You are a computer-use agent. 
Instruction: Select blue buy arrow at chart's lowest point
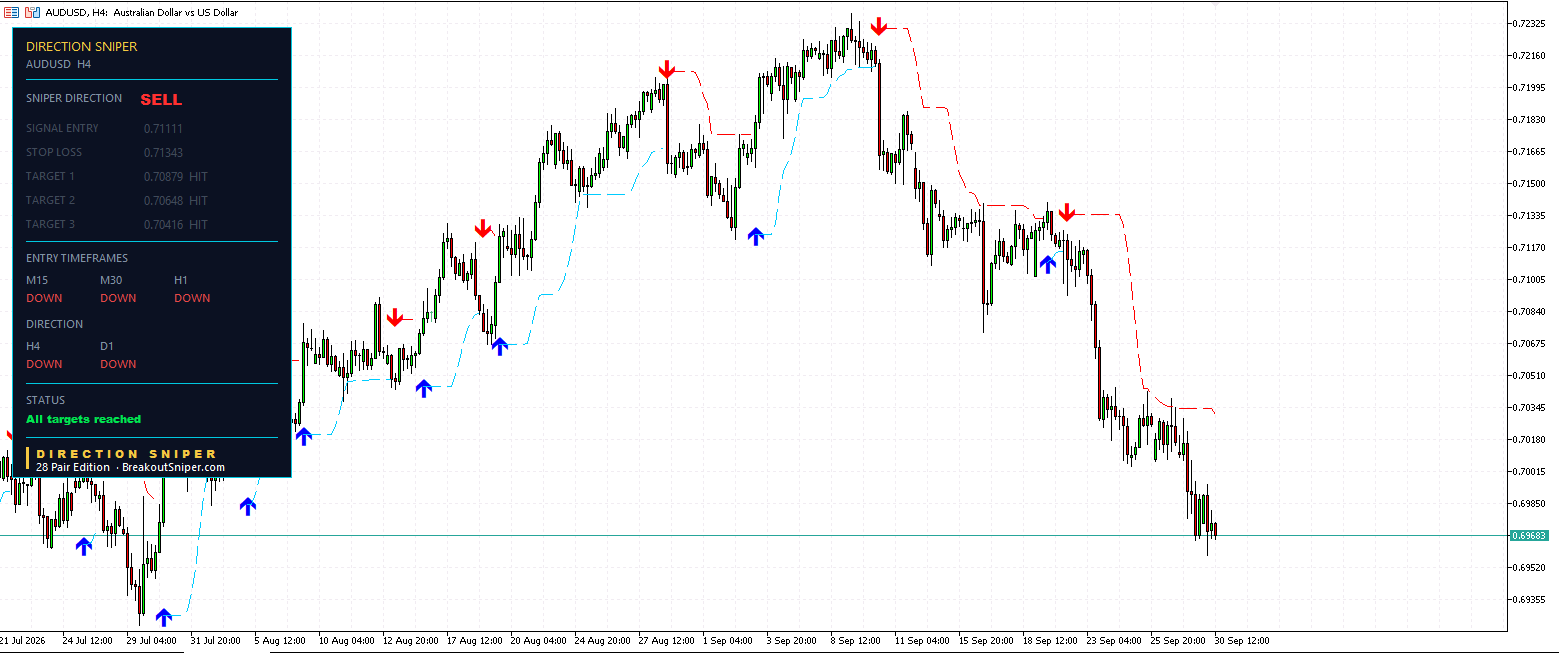click(x=163, y=617)
